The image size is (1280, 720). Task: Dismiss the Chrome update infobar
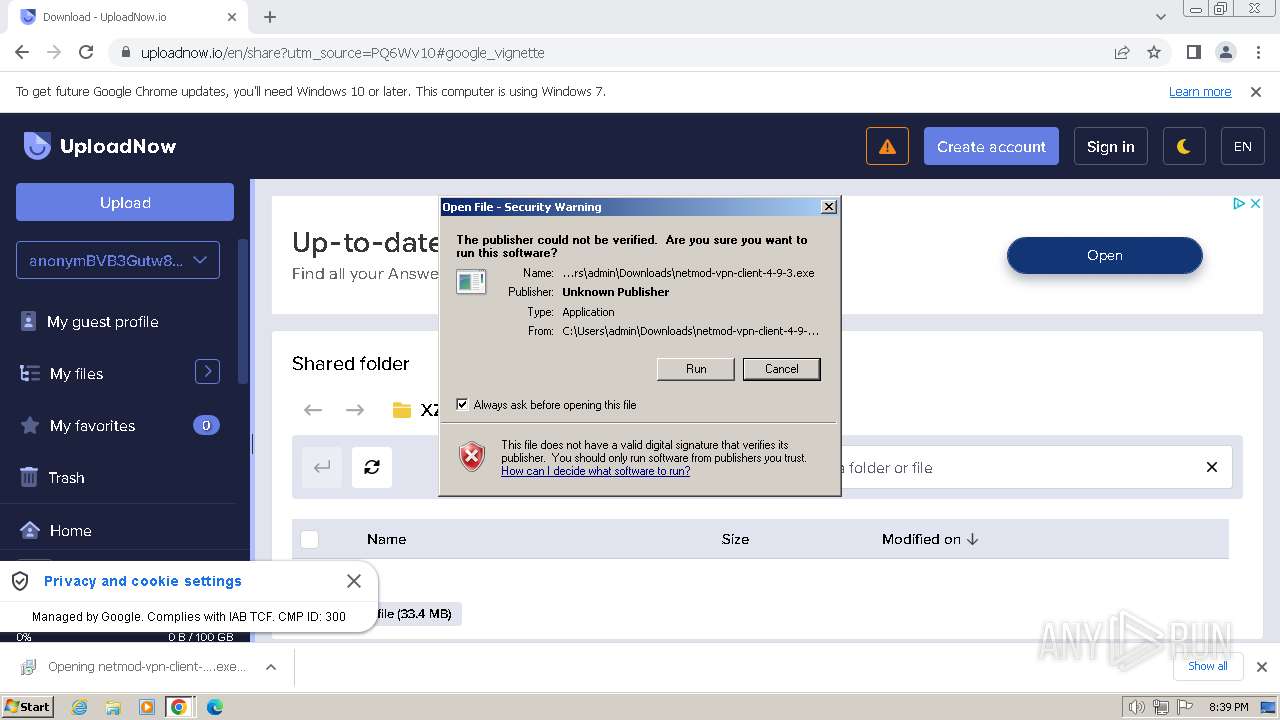[1256, 92]
